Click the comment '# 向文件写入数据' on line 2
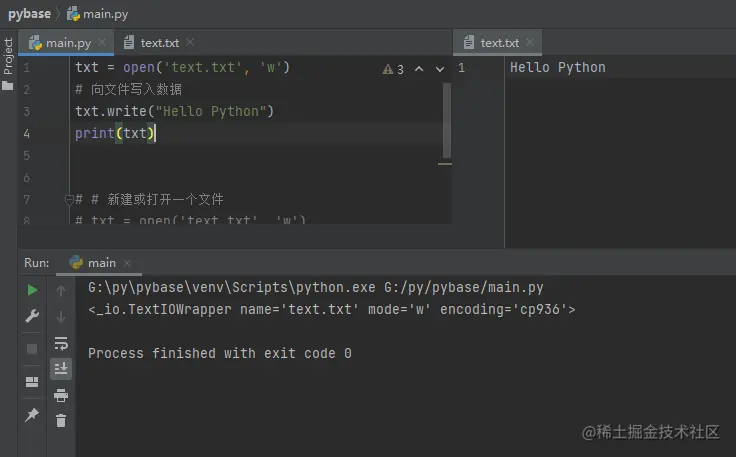 129,90
